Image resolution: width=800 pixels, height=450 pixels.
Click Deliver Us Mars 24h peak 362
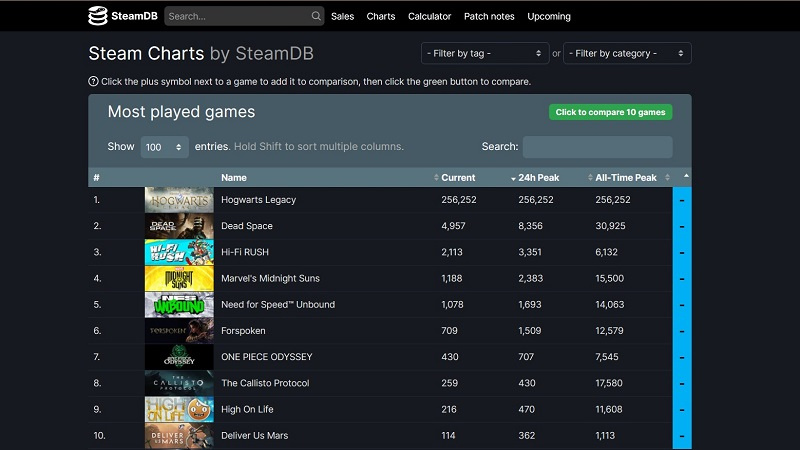[527, 436]
